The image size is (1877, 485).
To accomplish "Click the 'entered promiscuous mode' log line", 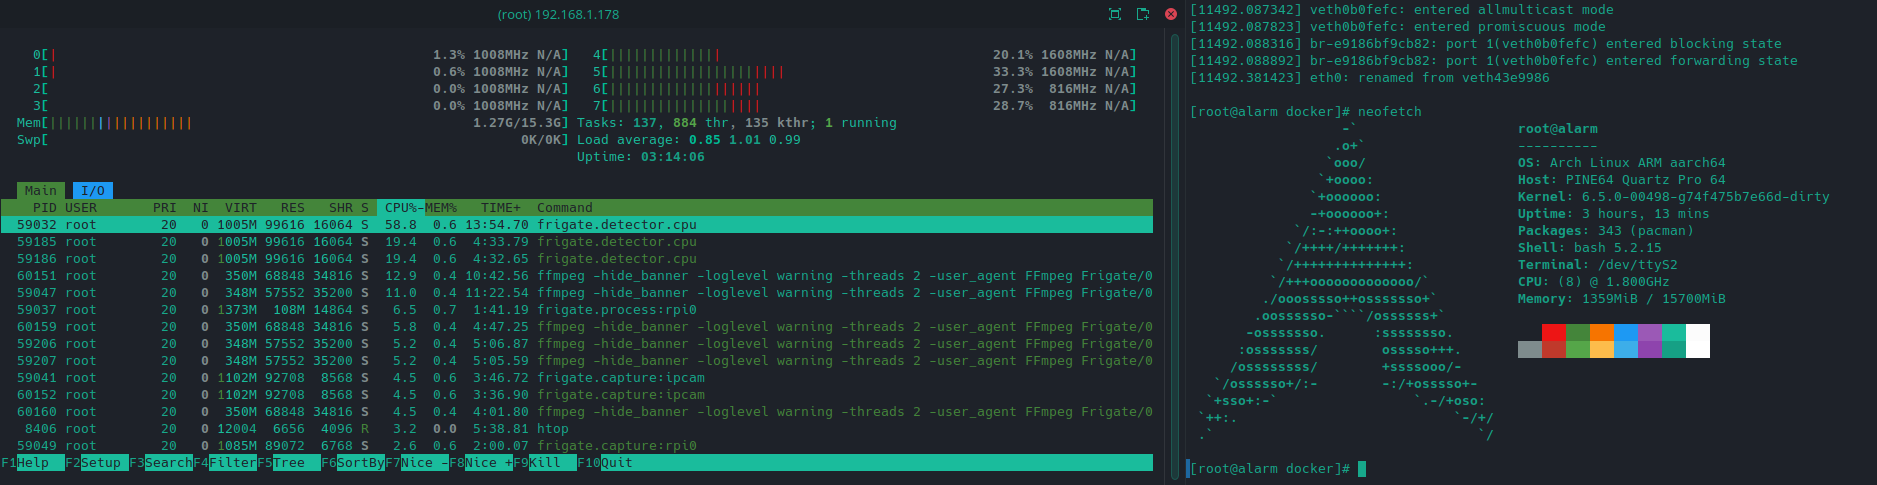I will [1398, 26].
